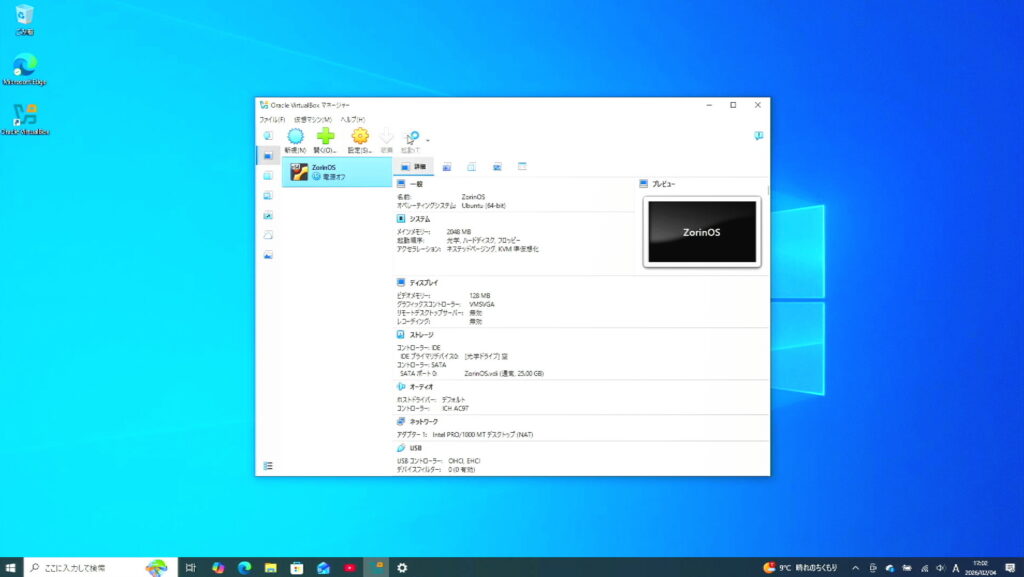Open dropdown arrow next to Start button
Image resolution: width=1024 pixels, height=577 pixels.
[x=428, y=140]
